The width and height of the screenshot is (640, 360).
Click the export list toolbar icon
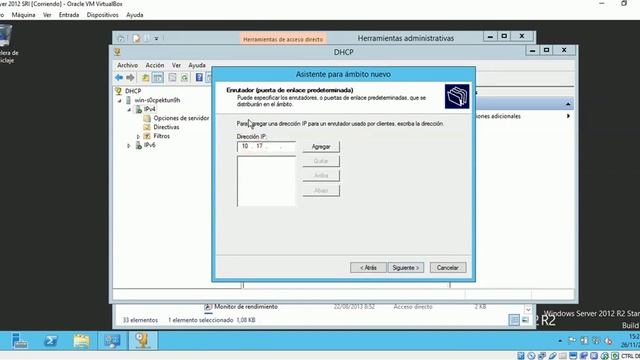(172, 78)
